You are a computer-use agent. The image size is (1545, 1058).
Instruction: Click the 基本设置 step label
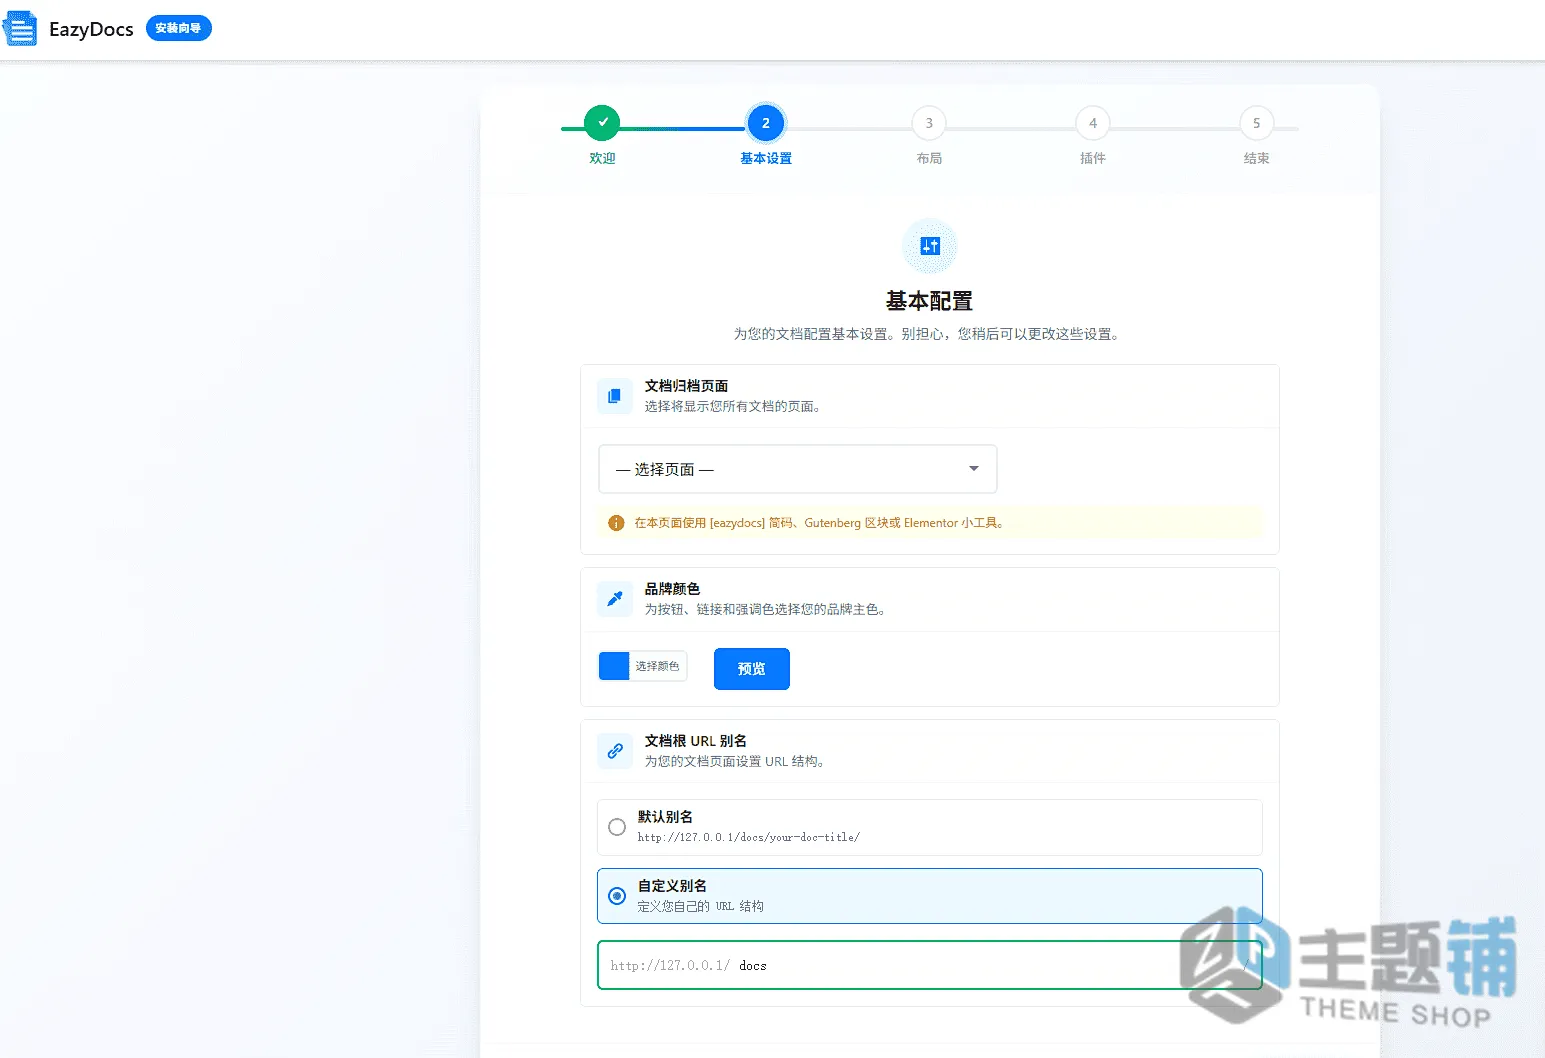pos(766,158)
